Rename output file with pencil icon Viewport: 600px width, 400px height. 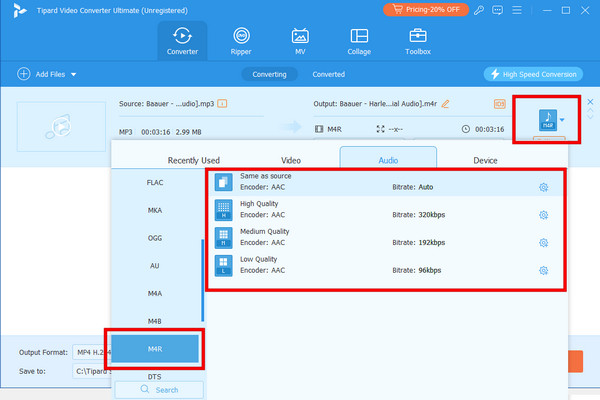pos(445,104)
